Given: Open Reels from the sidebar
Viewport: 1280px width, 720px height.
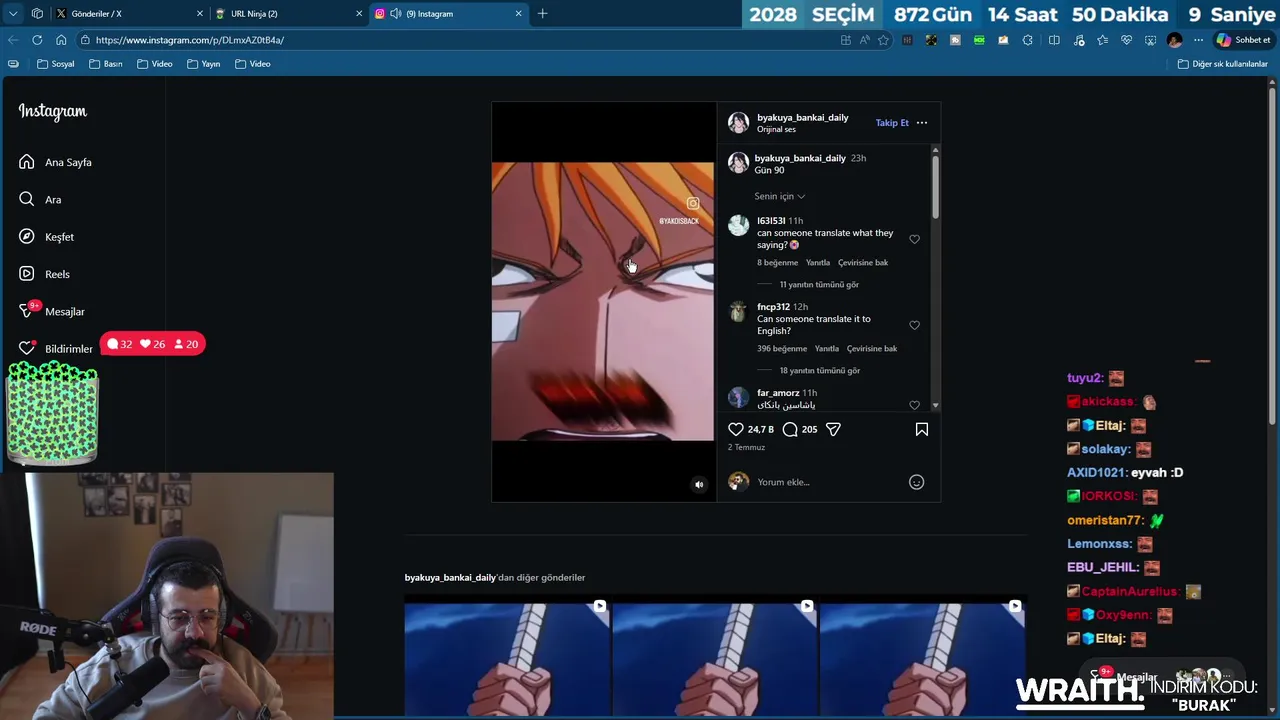Looking at the screenshot, I should point(44,274).
